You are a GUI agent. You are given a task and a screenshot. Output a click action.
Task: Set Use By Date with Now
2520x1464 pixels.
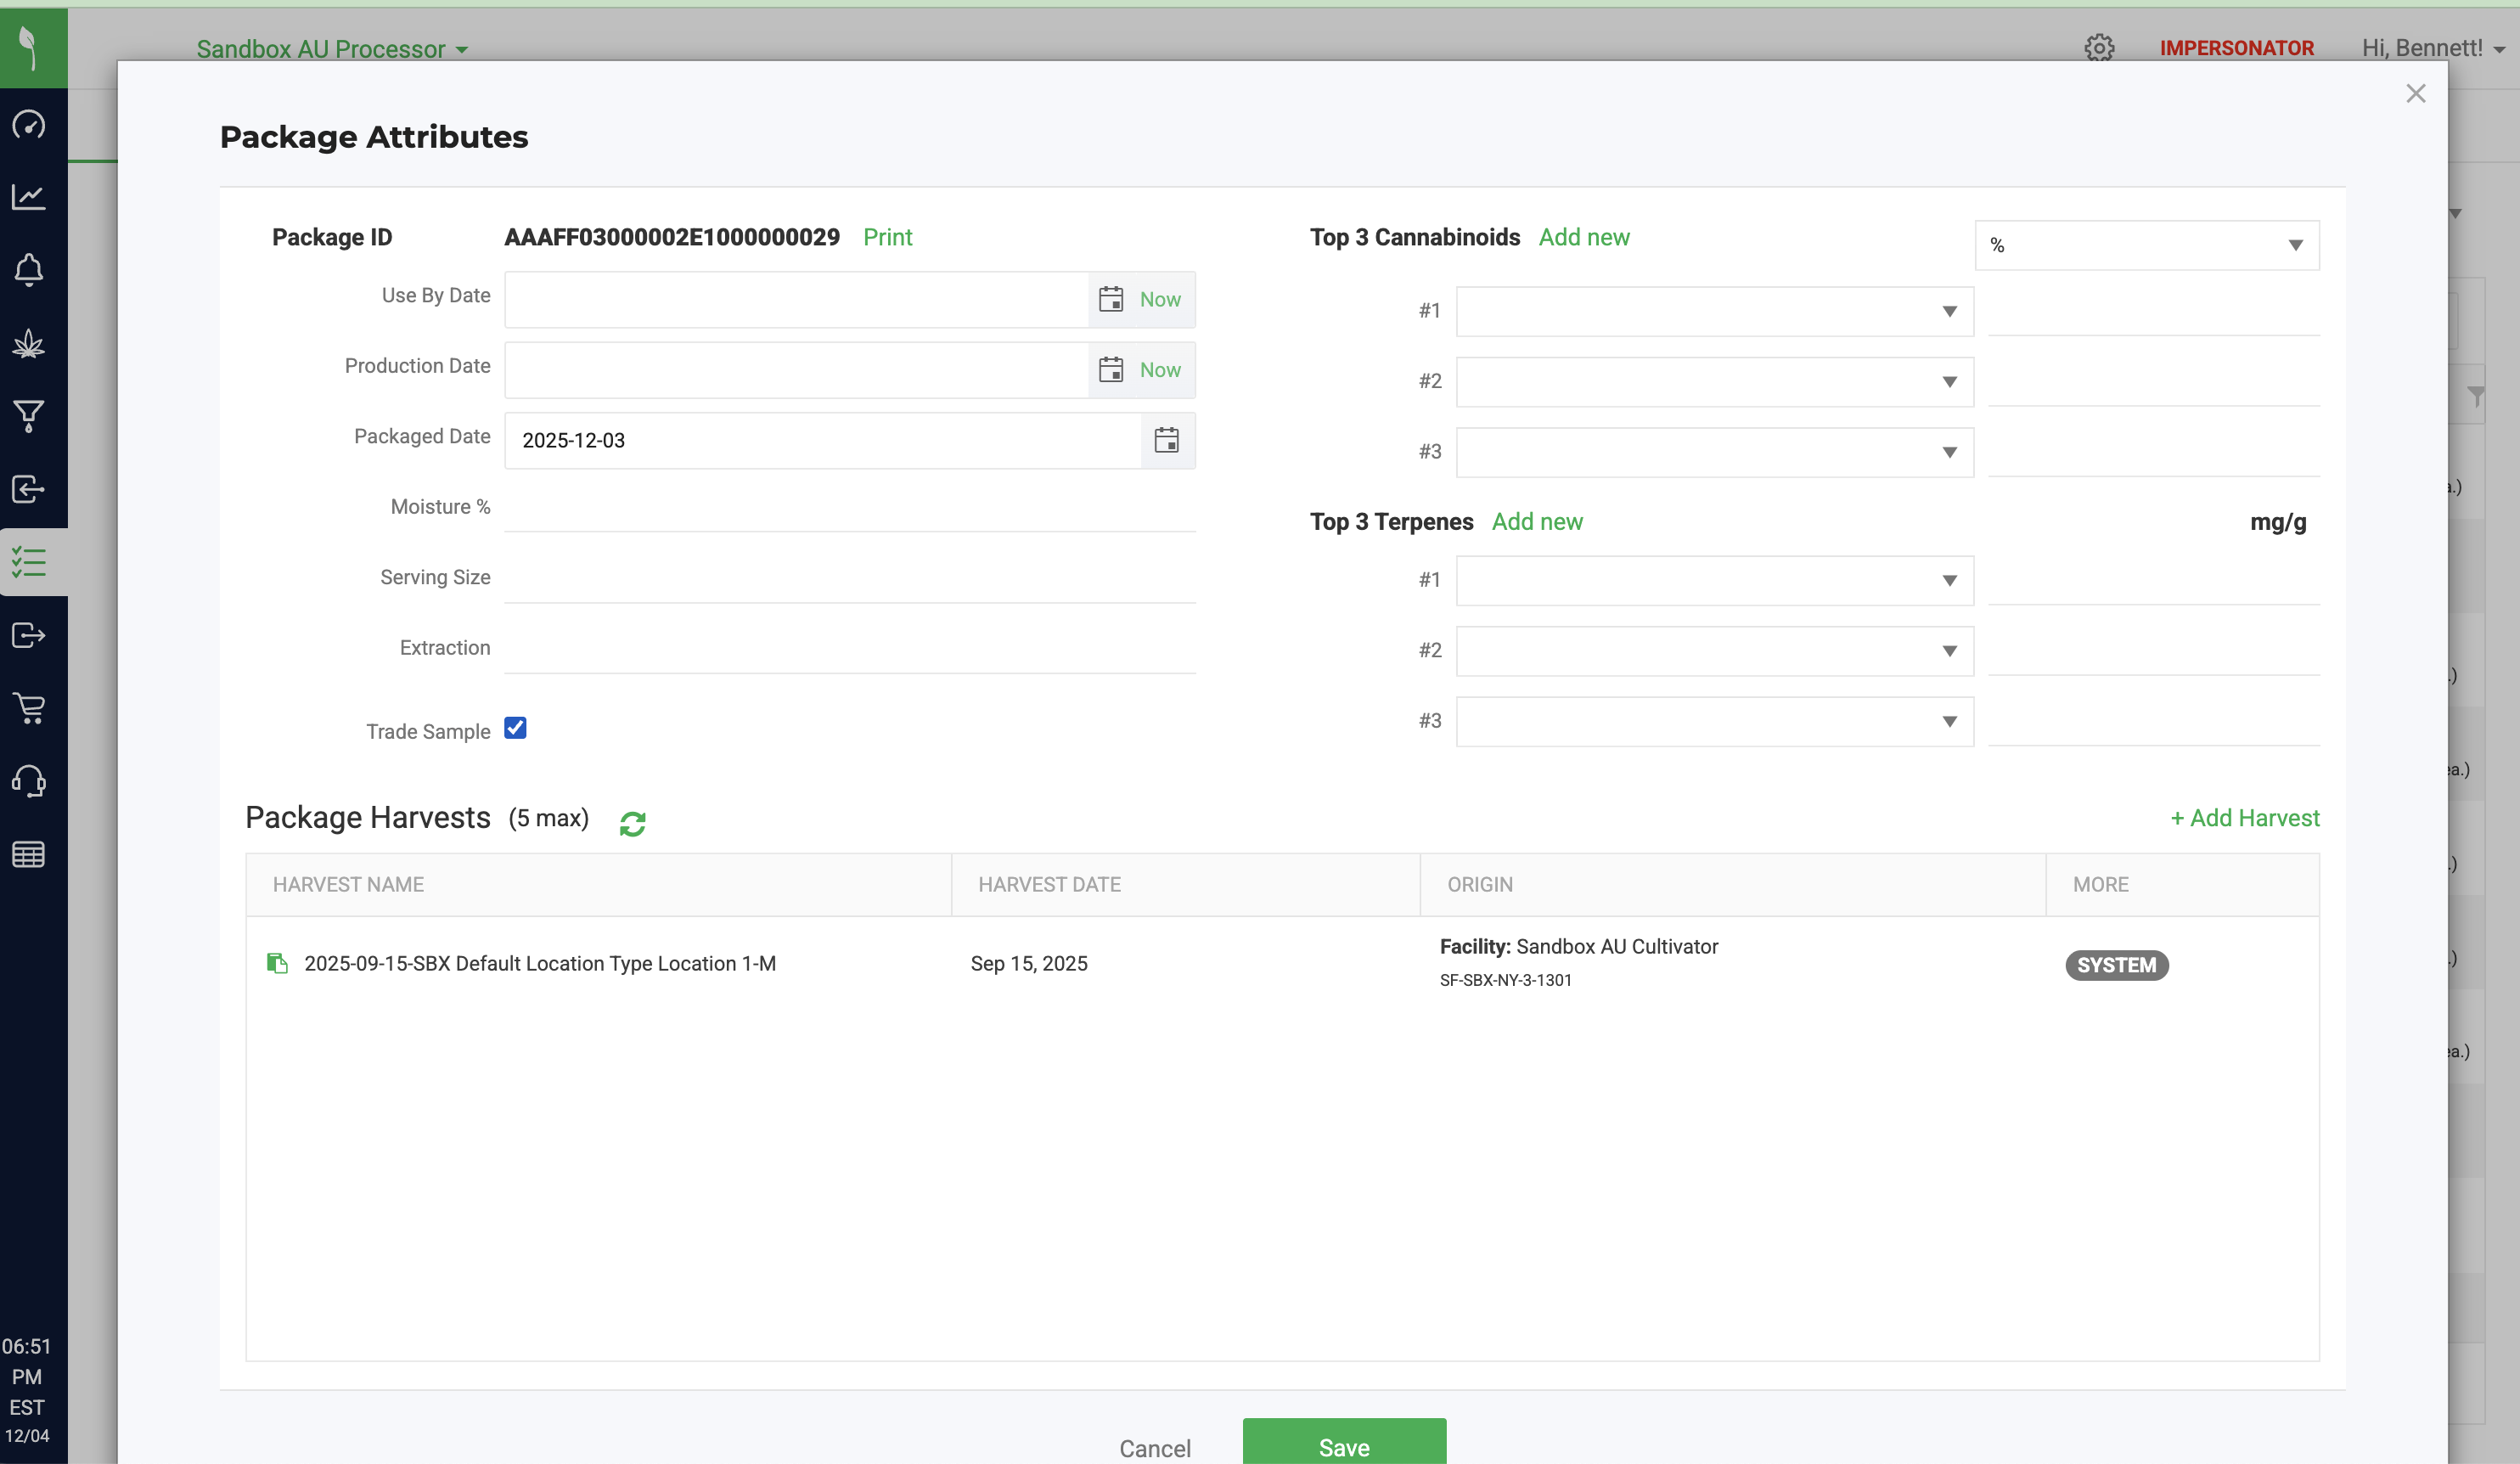pyautogui.click(x=1160, y=299)
